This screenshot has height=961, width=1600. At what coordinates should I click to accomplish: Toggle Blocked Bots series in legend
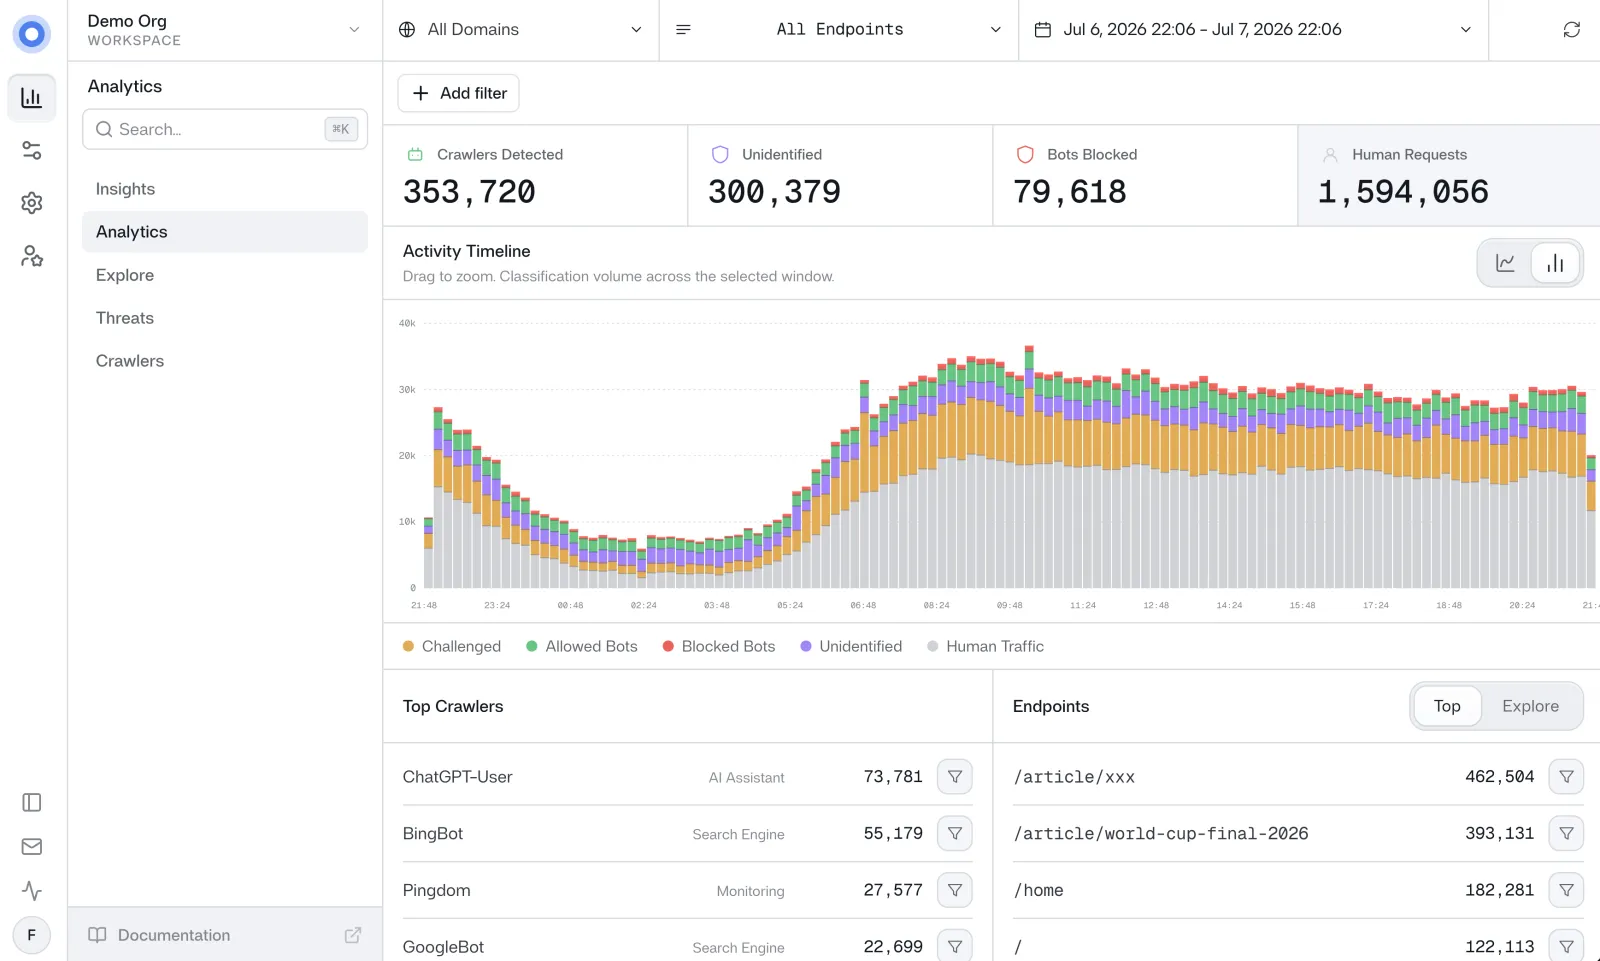coord(718,647)
